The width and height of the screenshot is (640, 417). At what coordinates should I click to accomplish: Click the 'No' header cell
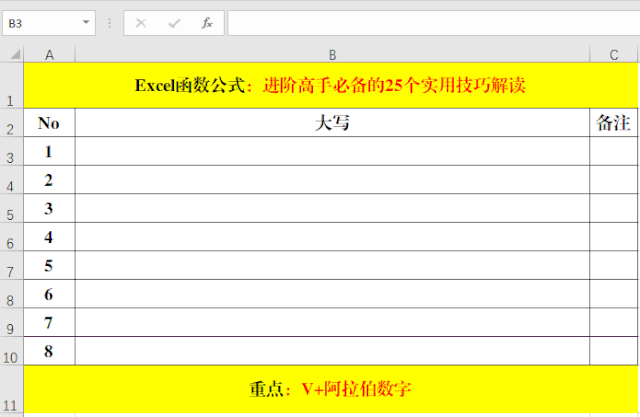tap(49, 122)
